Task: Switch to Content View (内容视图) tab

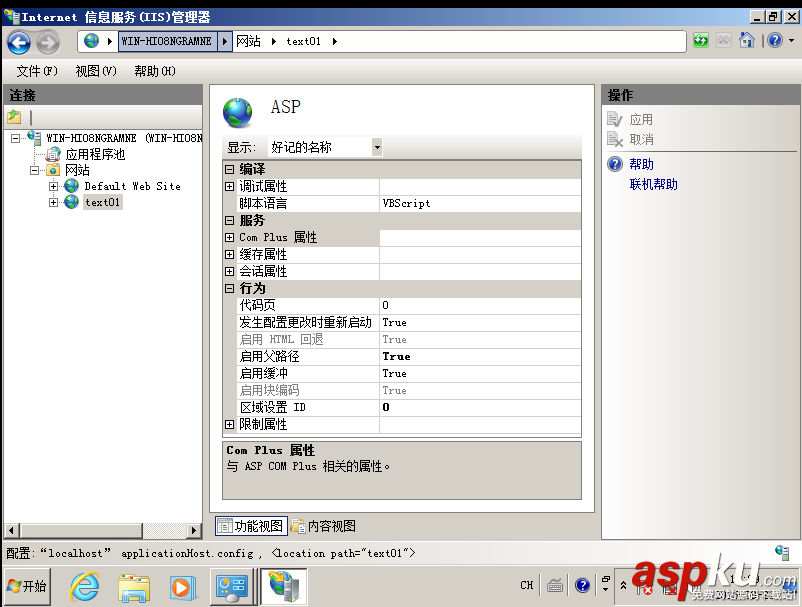Action: click(x=324, y=526)
